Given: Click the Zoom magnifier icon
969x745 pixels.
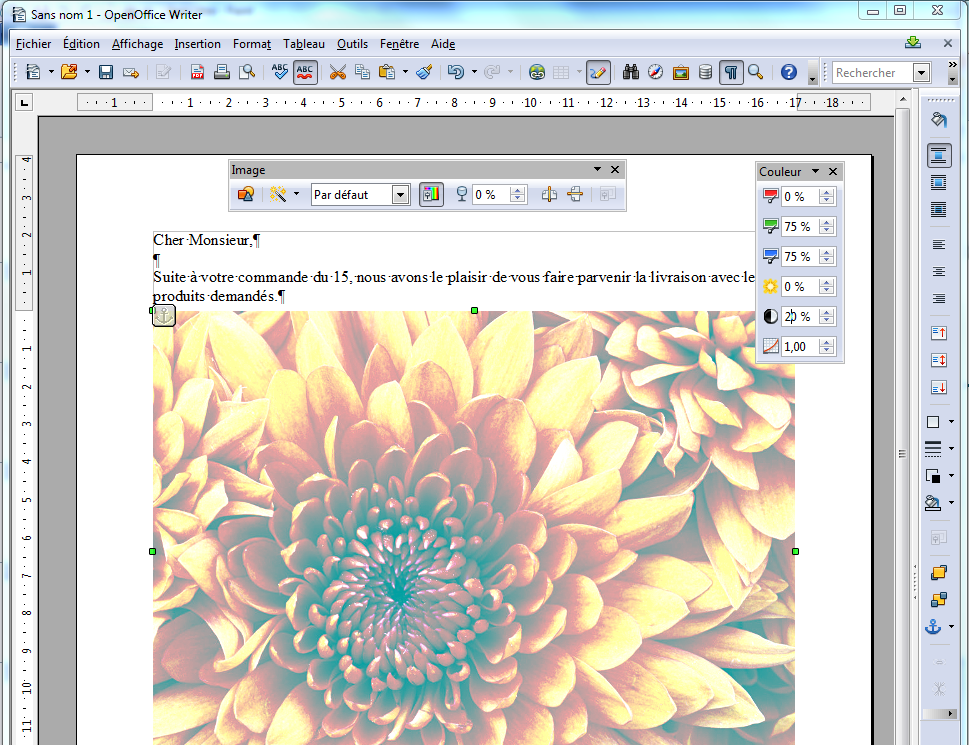Looking at the screenshot, I should pyautogui.click(x=755, y=72).
